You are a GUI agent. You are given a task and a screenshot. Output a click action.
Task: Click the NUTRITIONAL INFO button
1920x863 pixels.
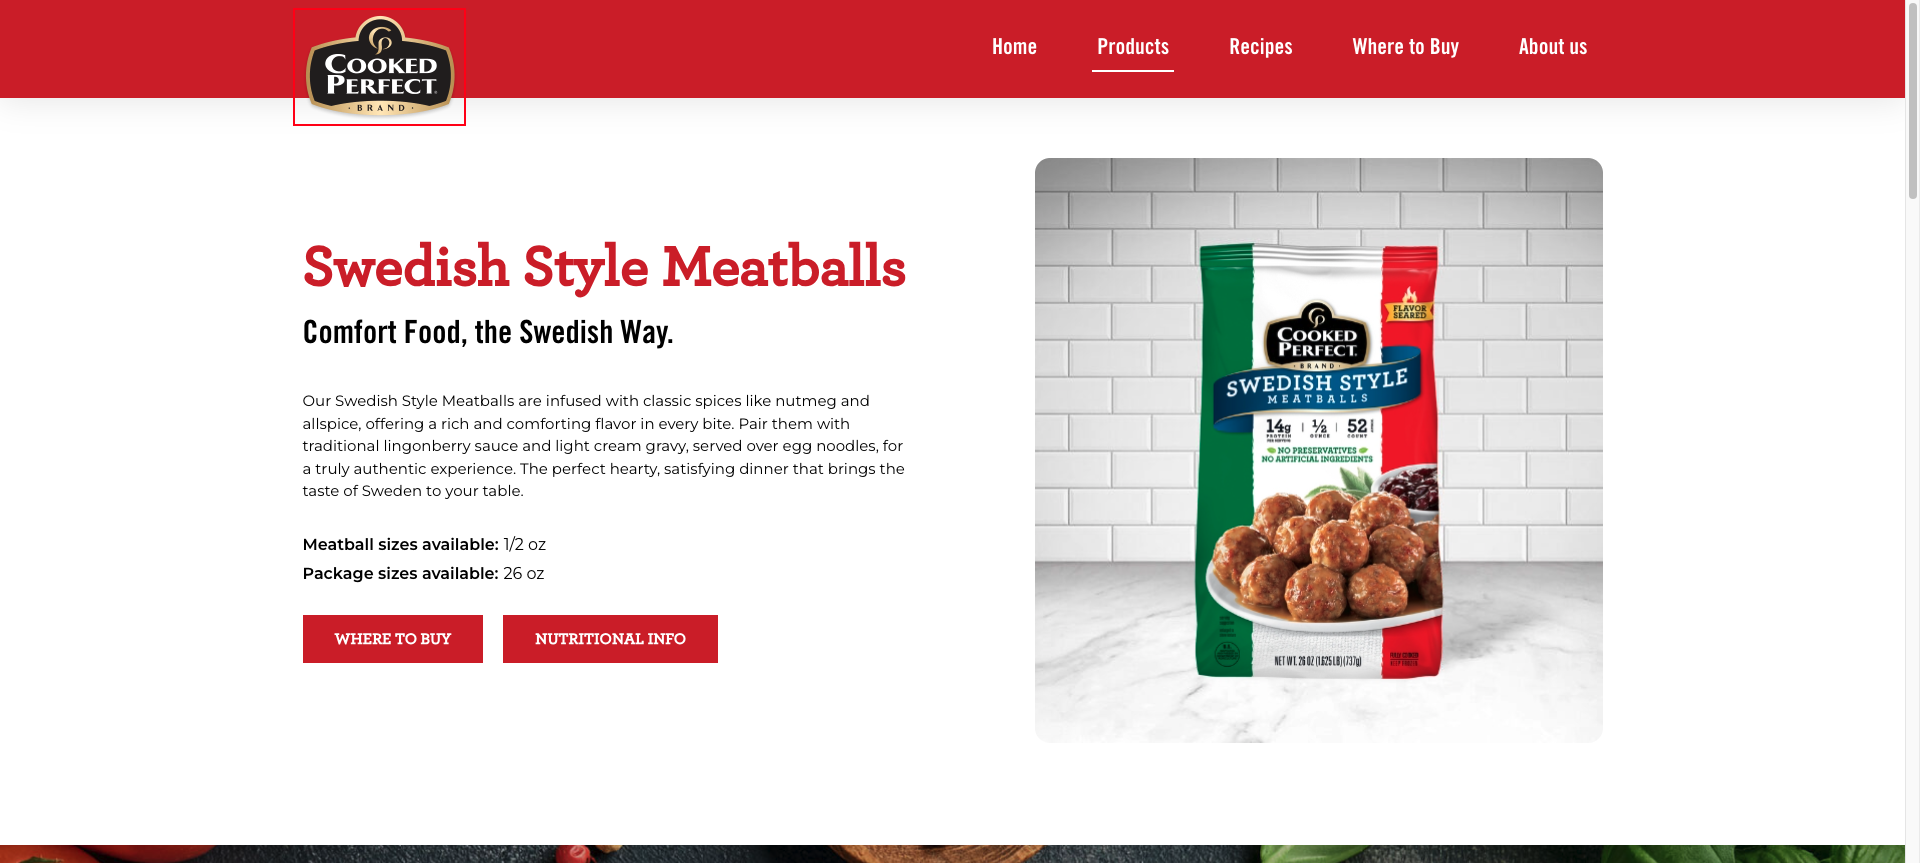[x=610, y=639]
